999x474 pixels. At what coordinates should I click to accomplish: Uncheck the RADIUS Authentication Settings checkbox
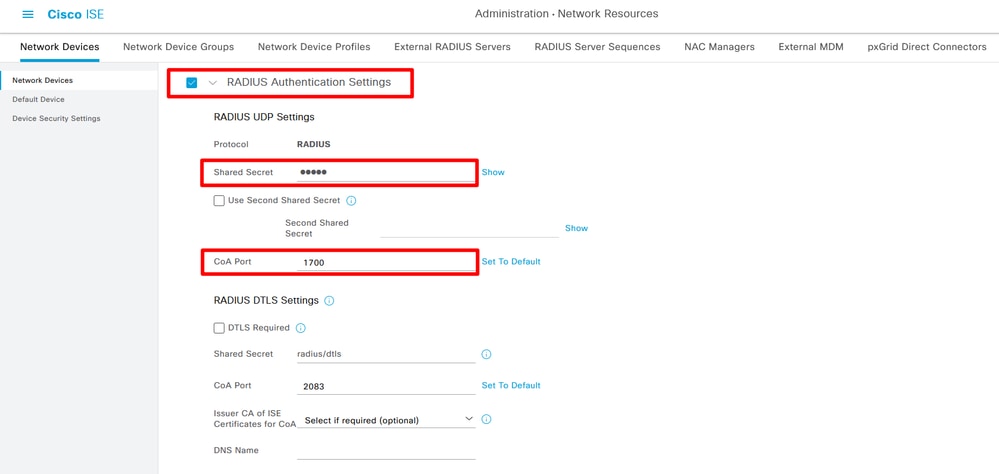coord(192,82)
